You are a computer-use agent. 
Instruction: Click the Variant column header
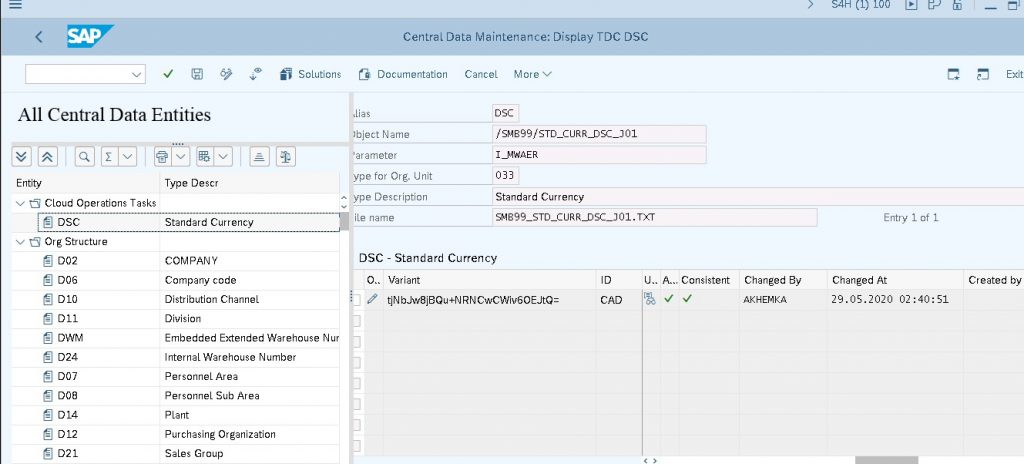pos(489,280)
